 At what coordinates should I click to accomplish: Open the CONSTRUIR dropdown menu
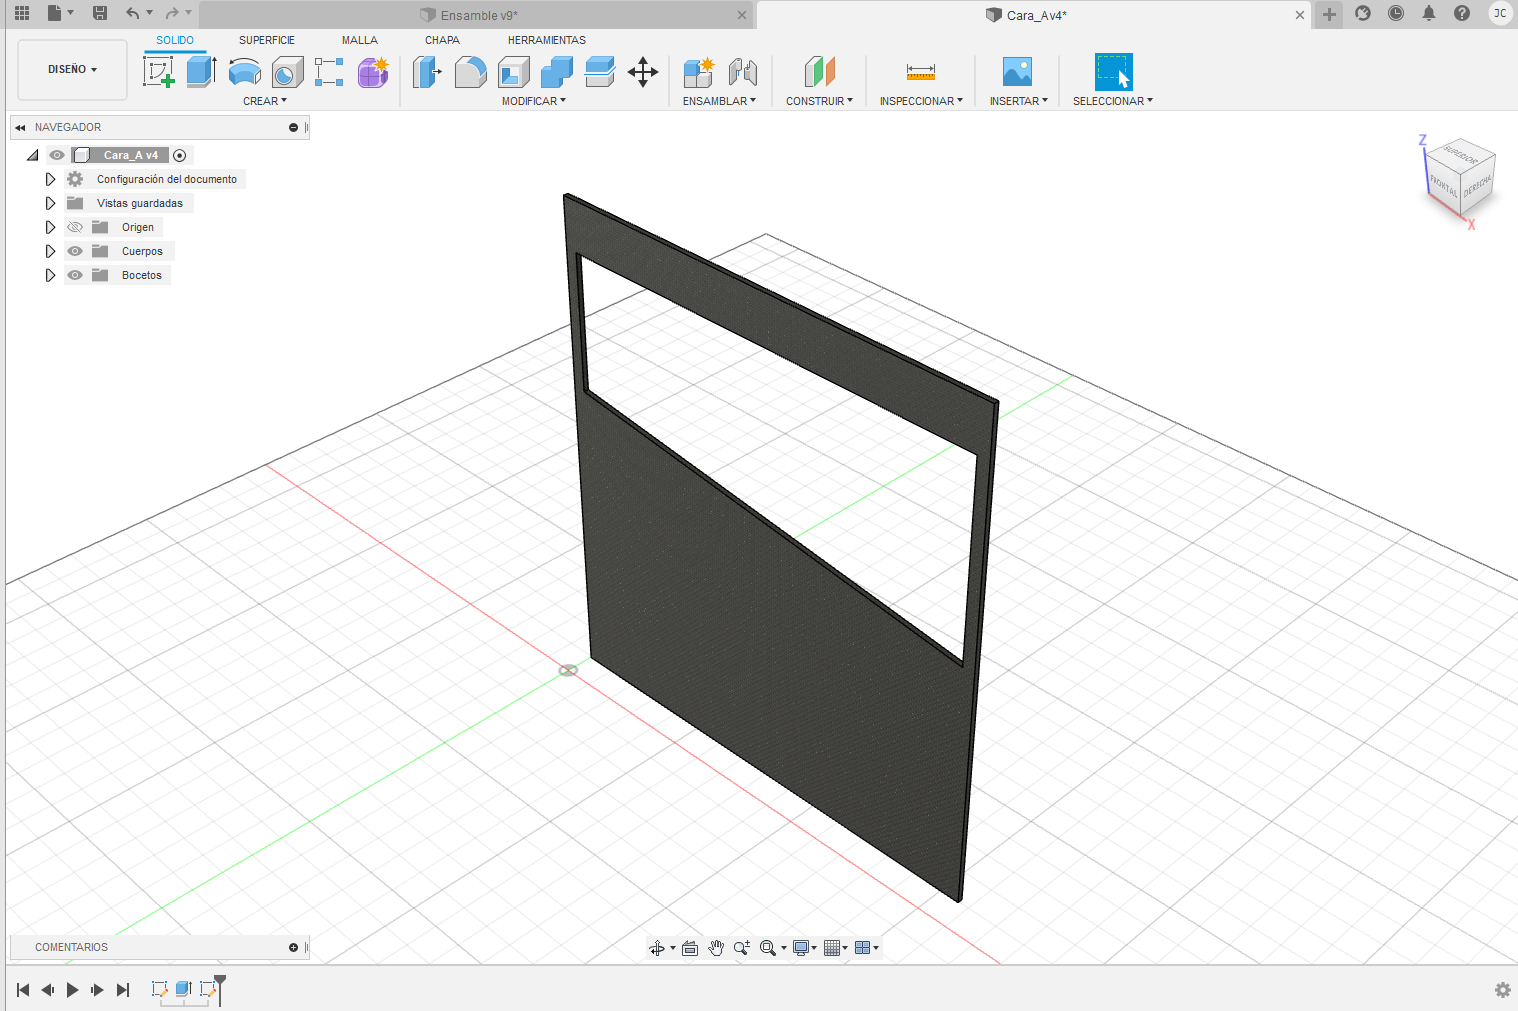[819, 101]
